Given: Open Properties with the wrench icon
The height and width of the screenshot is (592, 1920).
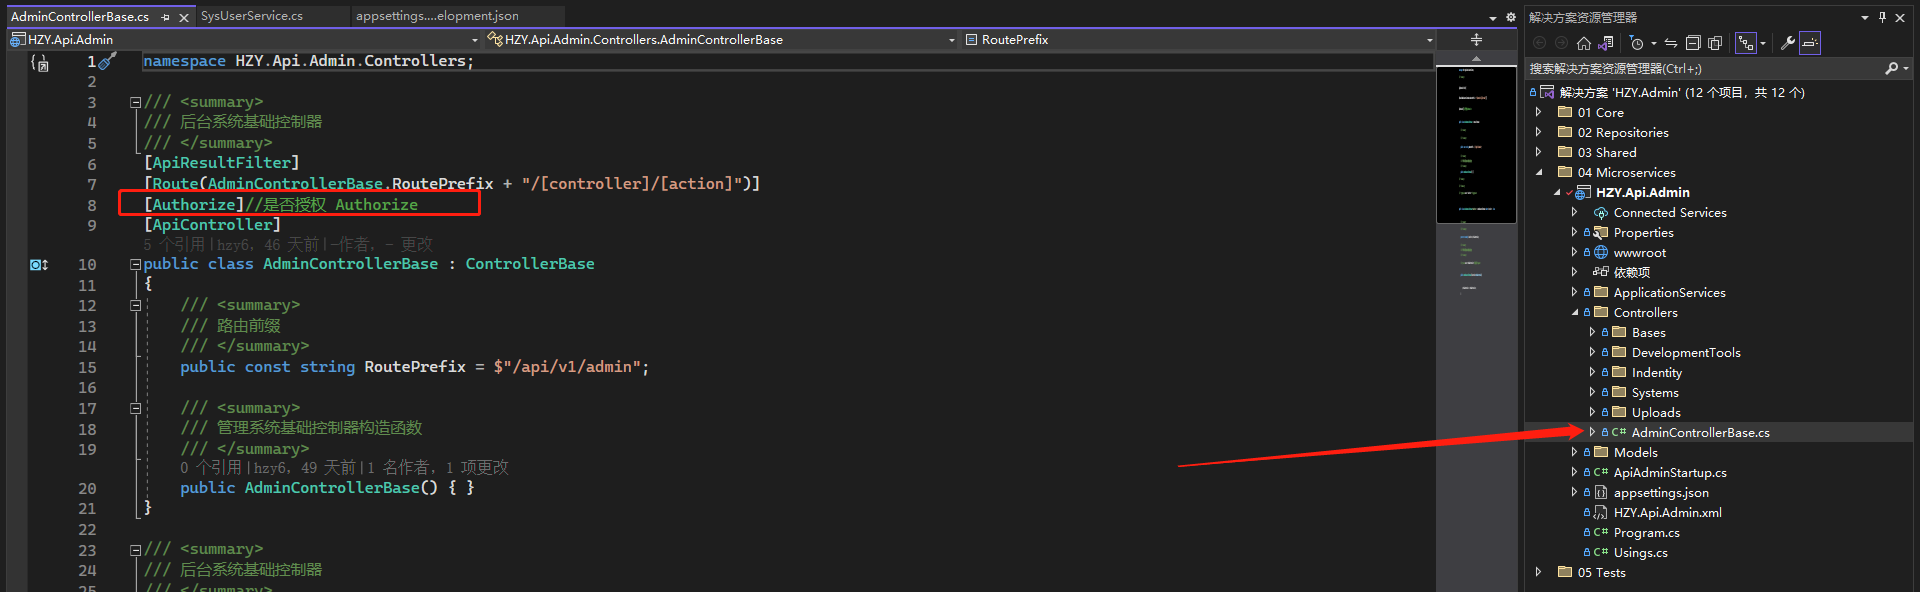Looking at the screenshot, I should point(1788,43).
